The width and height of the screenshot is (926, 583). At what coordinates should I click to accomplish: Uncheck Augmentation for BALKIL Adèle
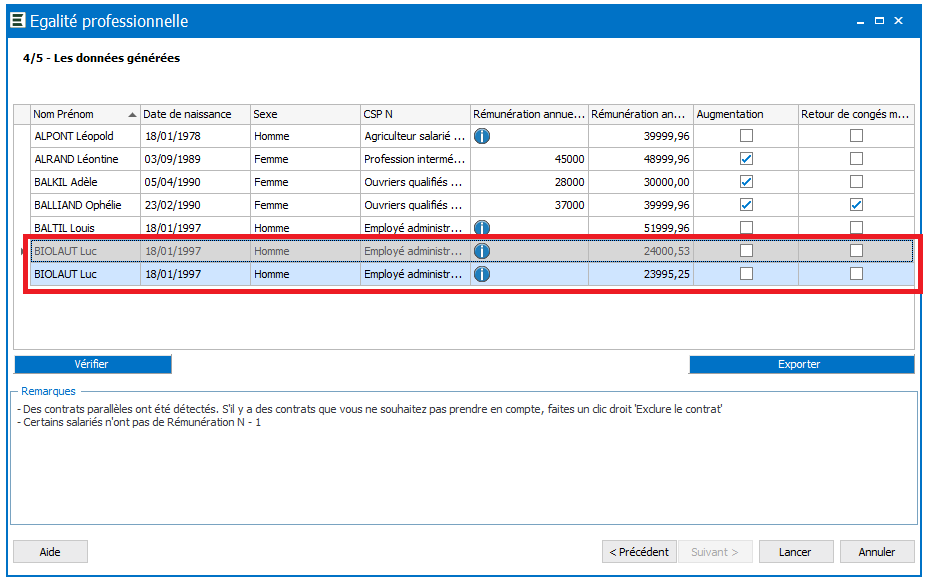click(746, 182)
